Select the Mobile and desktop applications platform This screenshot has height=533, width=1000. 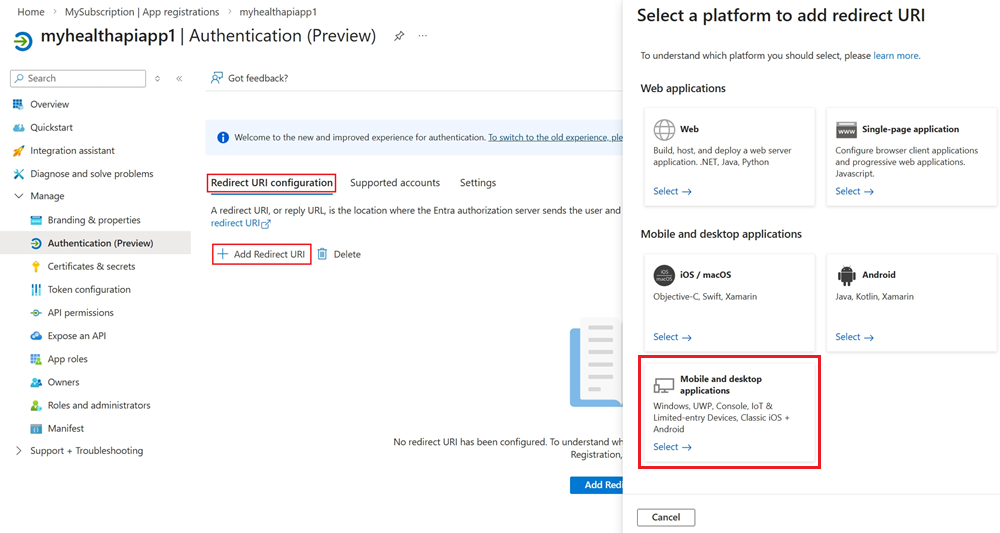(x=729, y=410)
